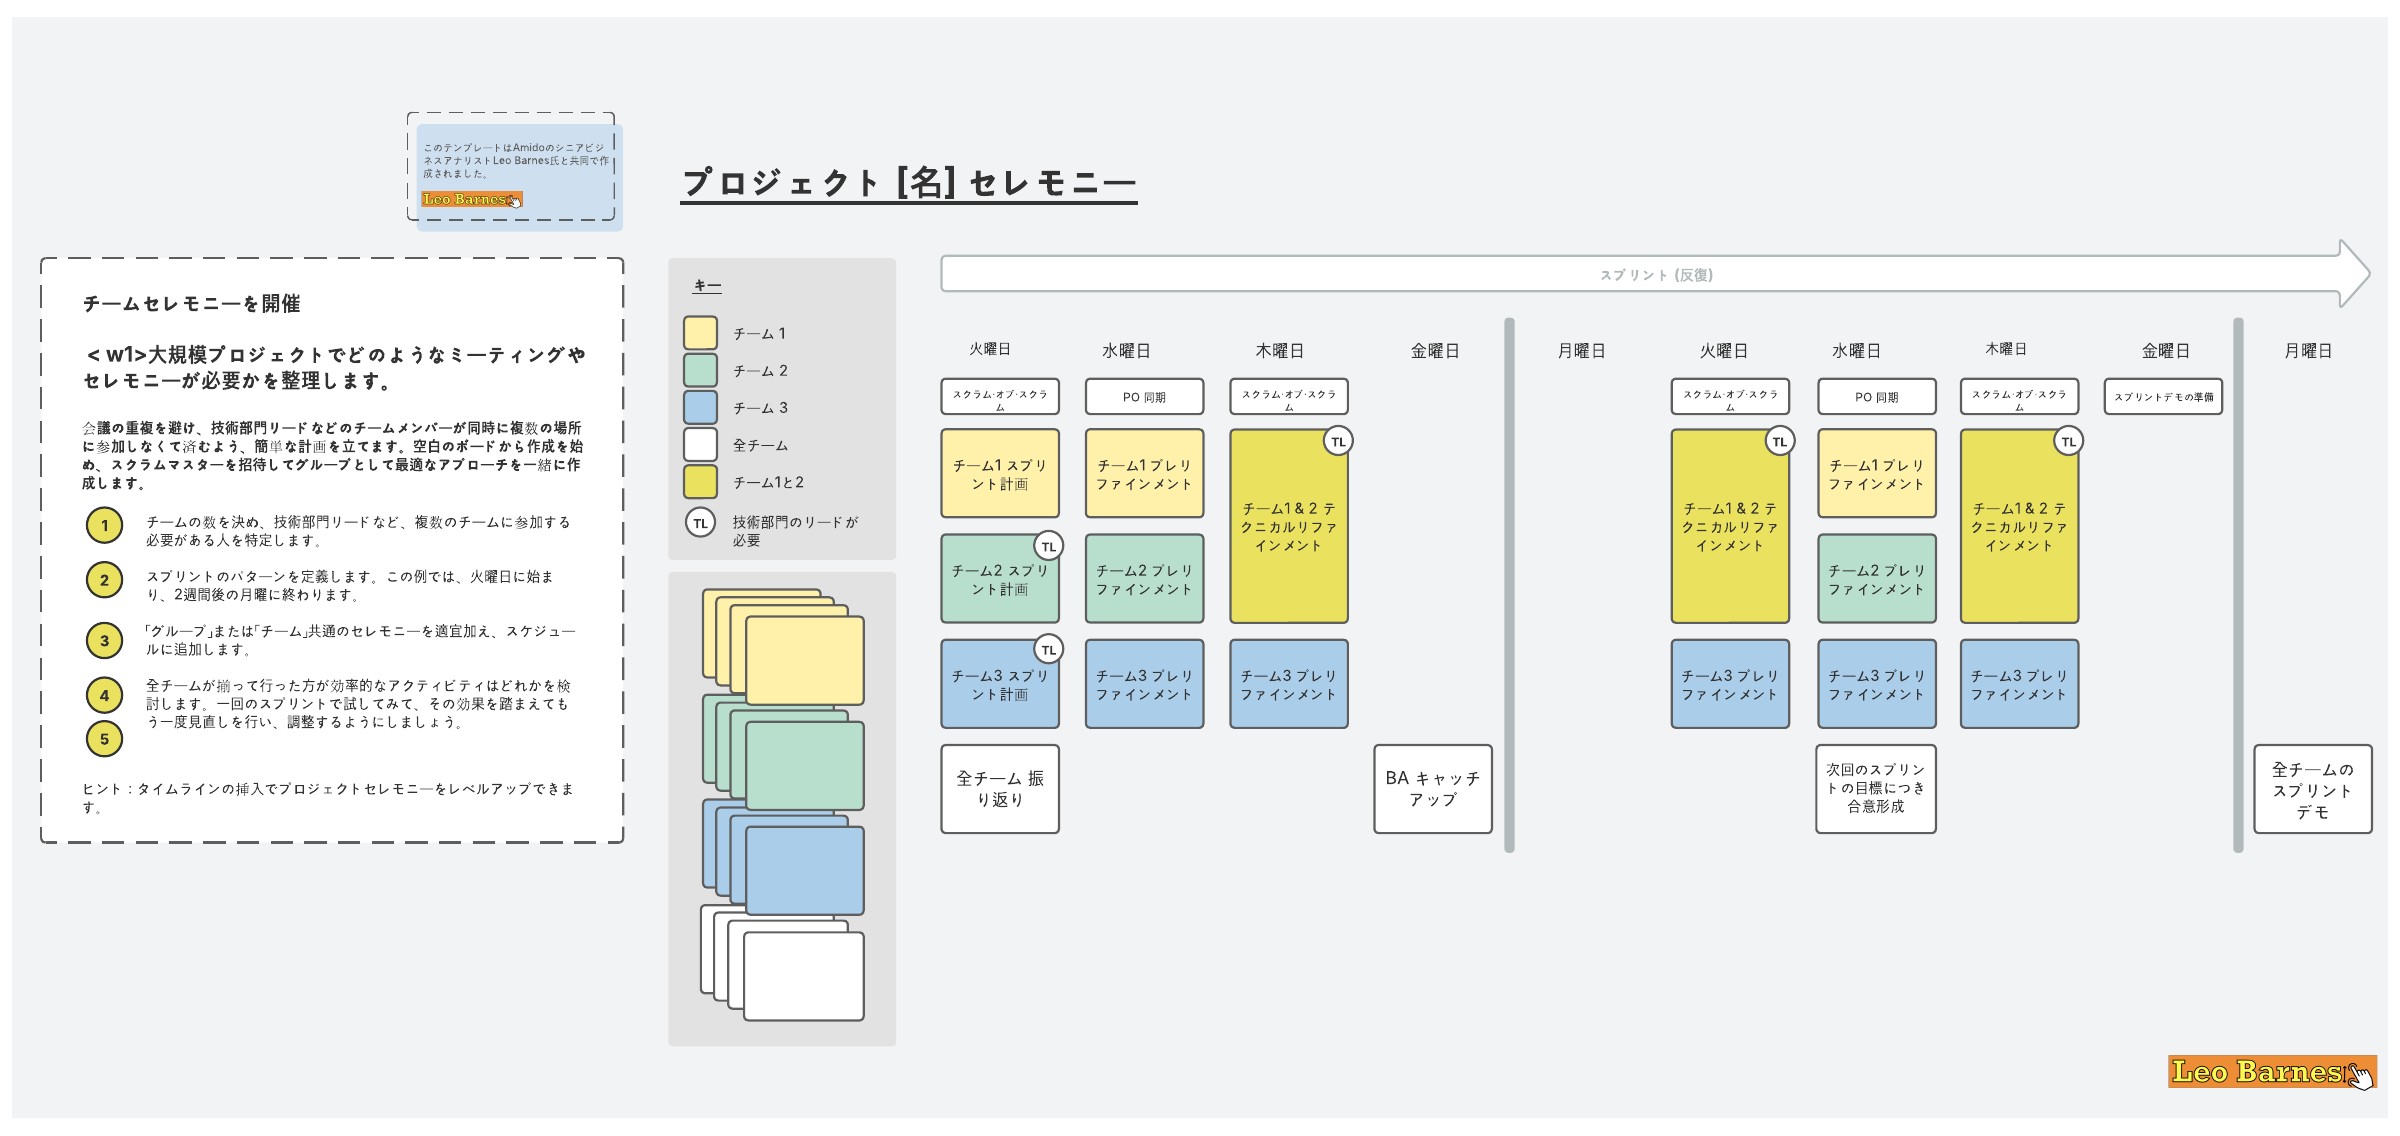Viewport: 2400px width, 1136px height.
Task: Pick the チーム1と2 dark yellow legend swatch
Action: [700, 481]
